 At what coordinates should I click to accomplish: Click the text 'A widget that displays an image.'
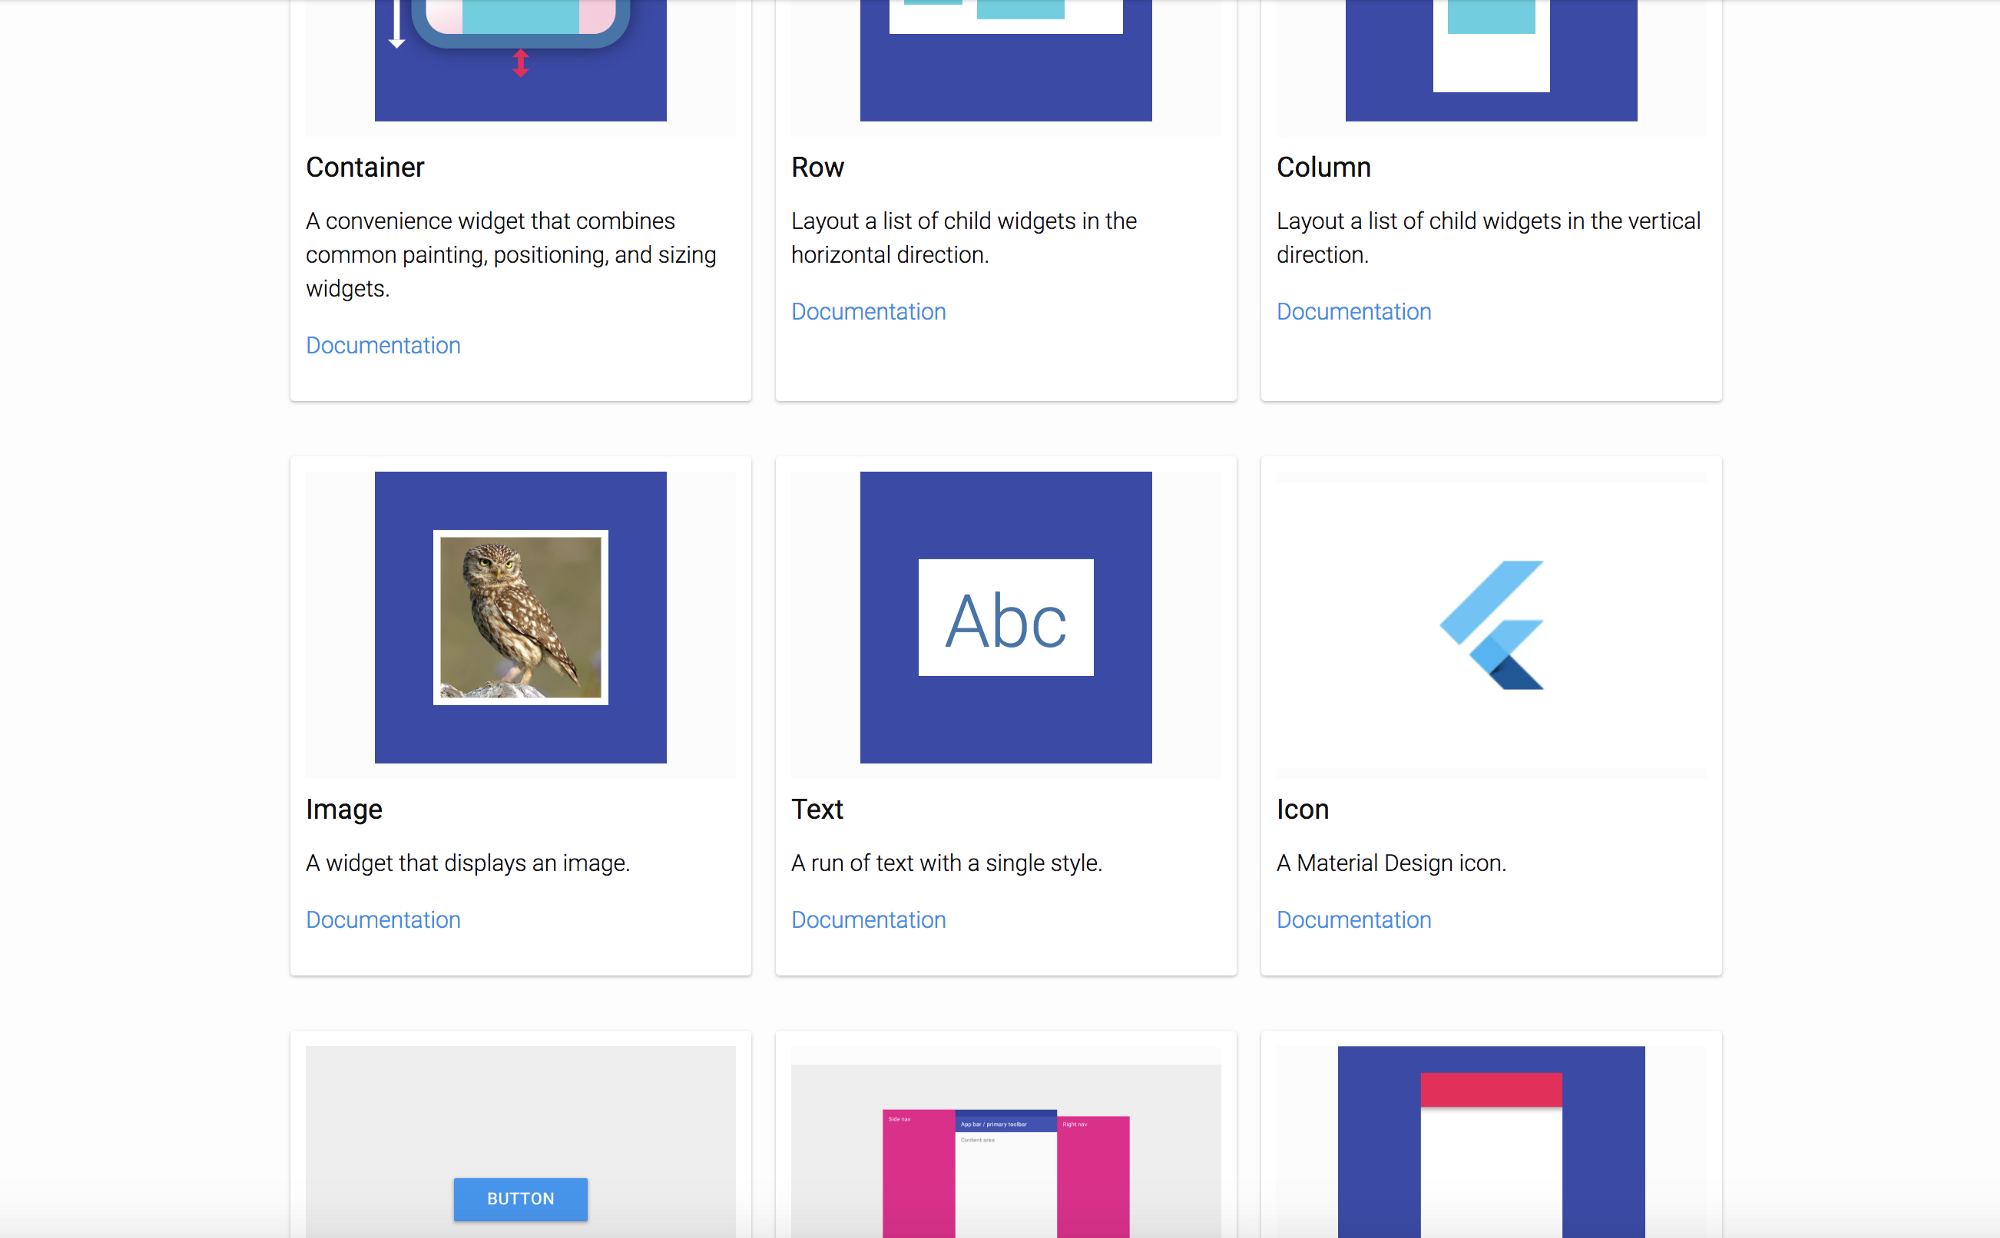pyautogui.click(x=468, y=862)
